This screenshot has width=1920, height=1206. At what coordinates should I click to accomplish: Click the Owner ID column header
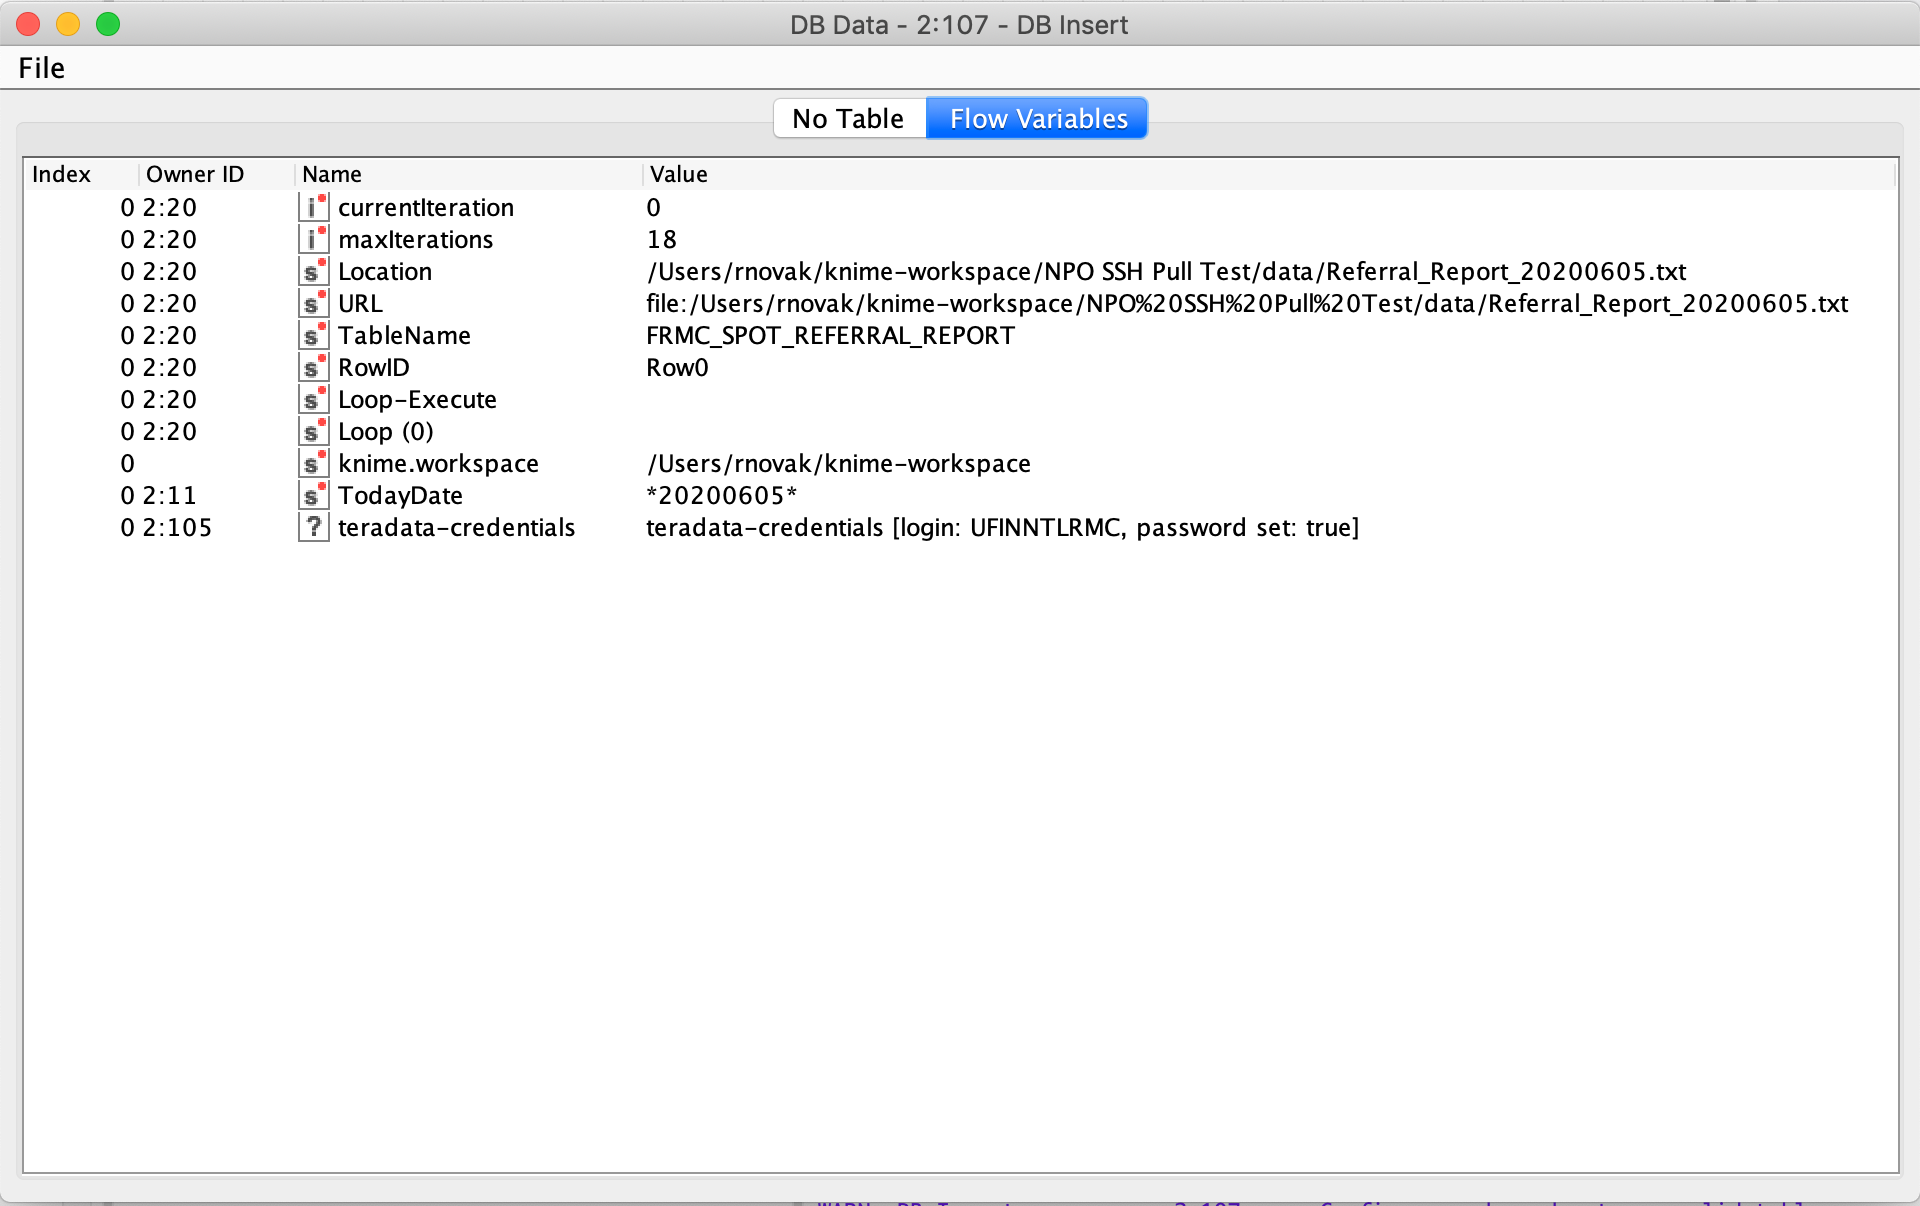(195, 174)
